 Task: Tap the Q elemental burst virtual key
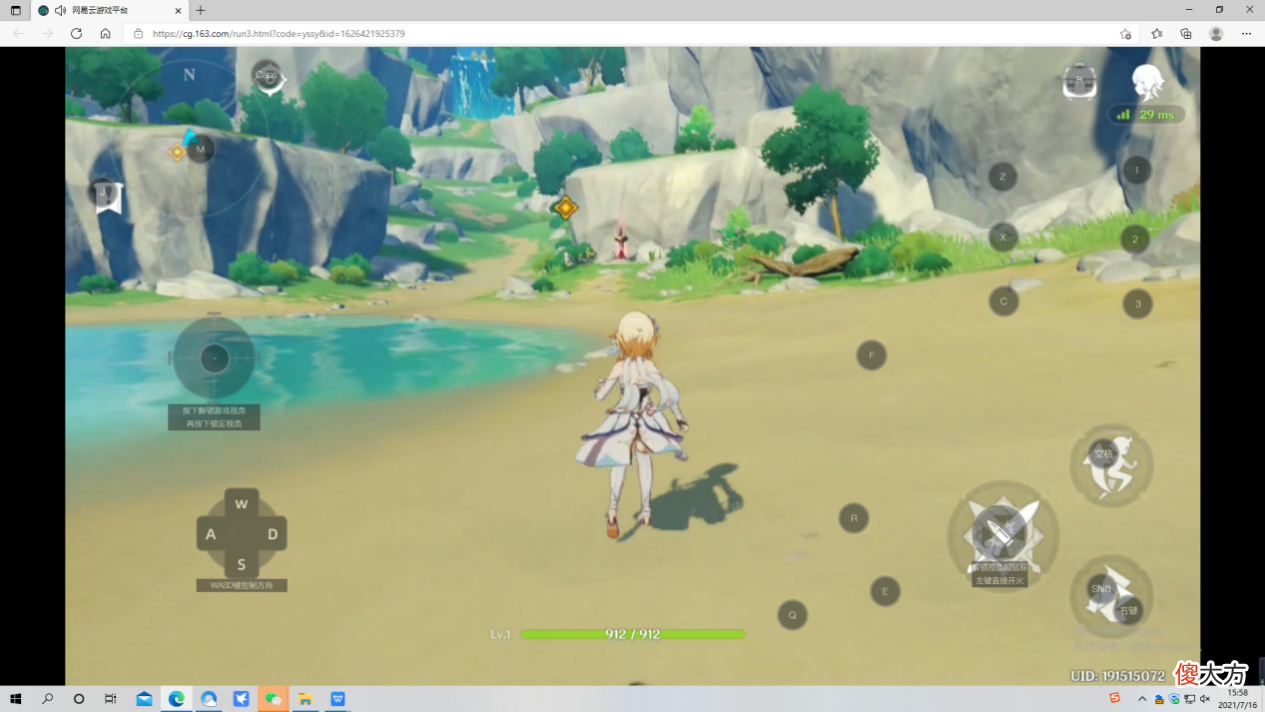click(x=792, y=615)
